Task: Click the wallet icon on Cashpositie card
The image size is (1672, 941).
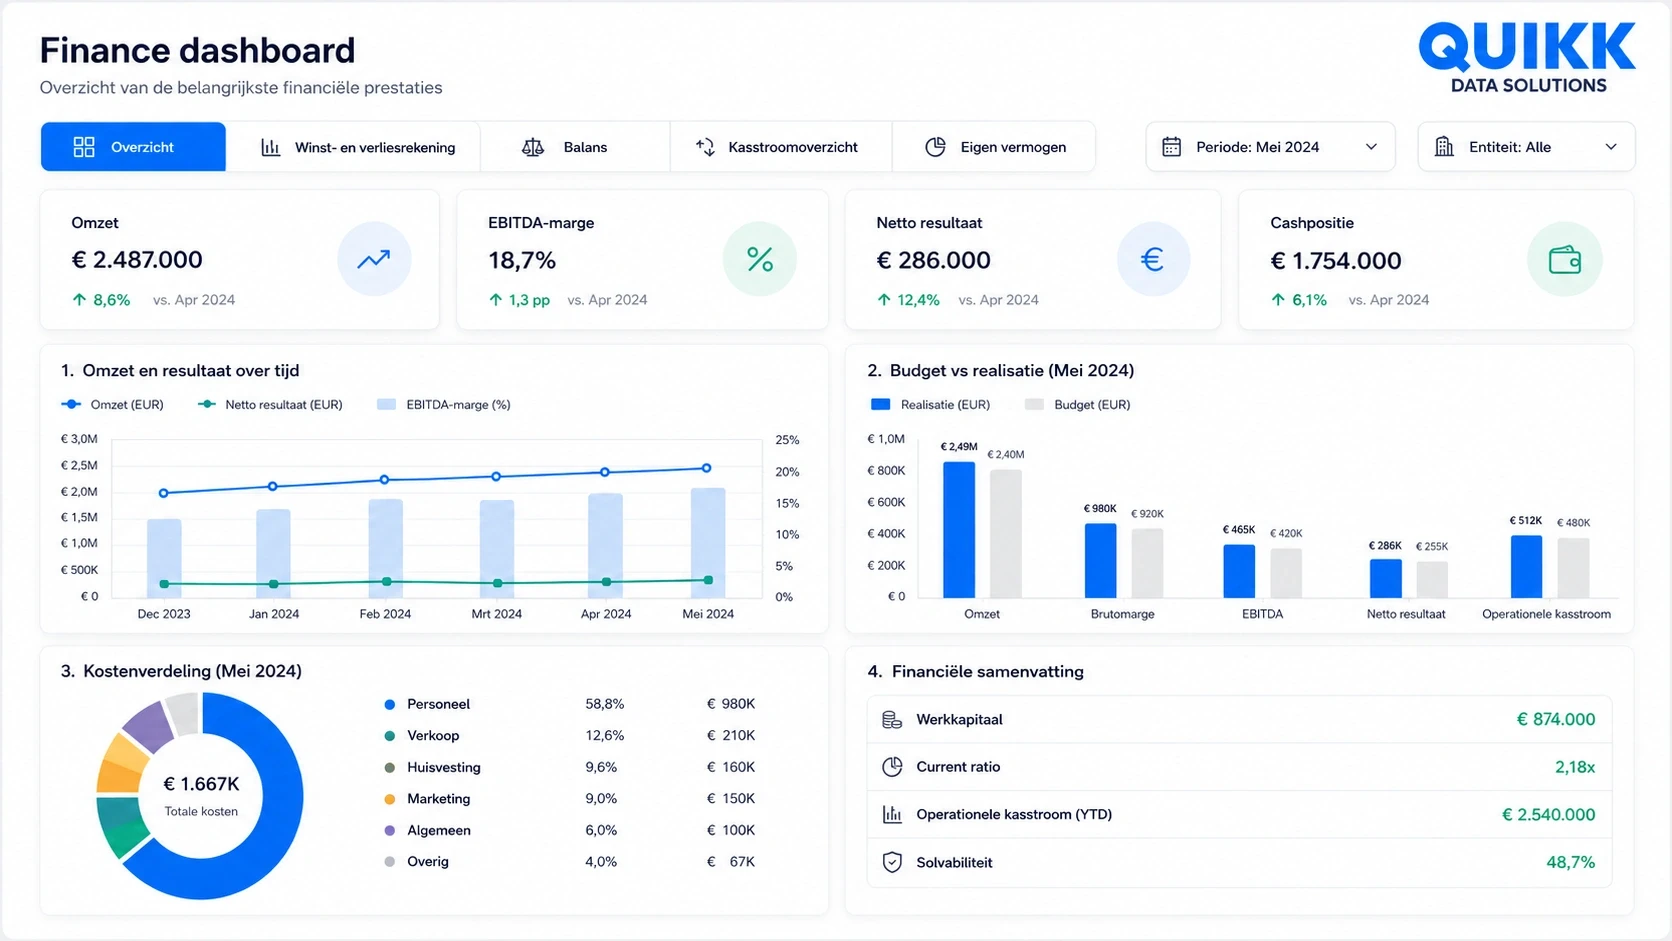Action: (1565, 260)
